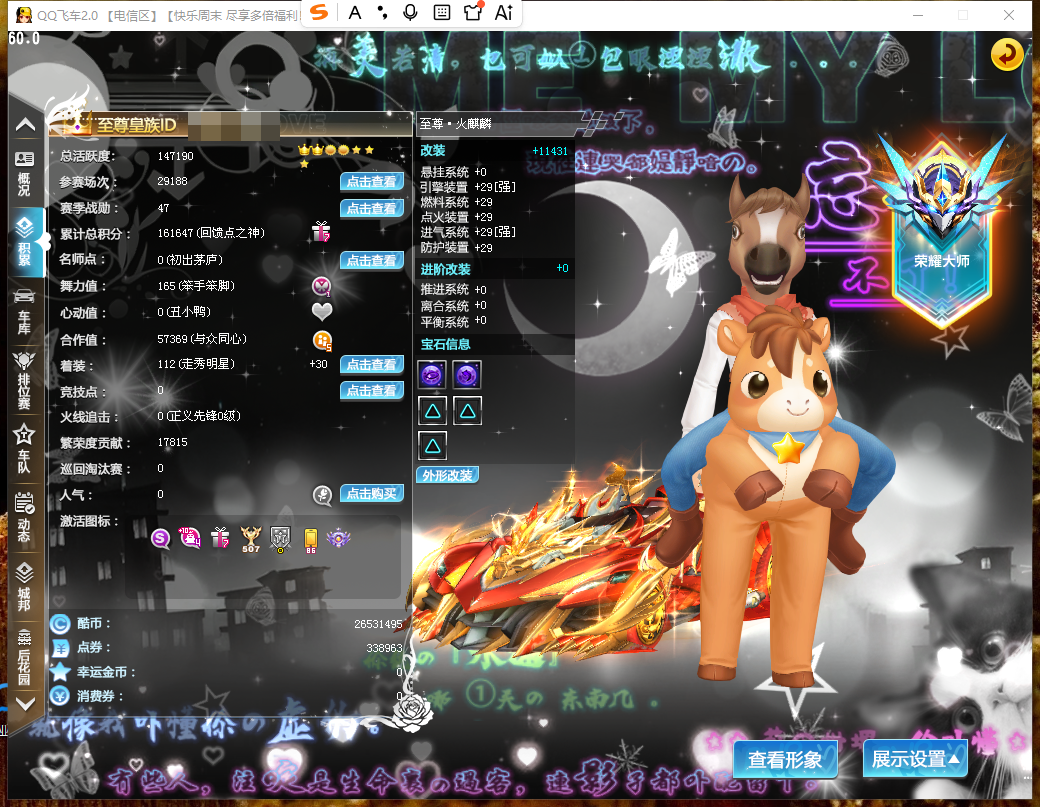Open the 排位赛 ranked match sidebar icon

click(x=25, y=380)
